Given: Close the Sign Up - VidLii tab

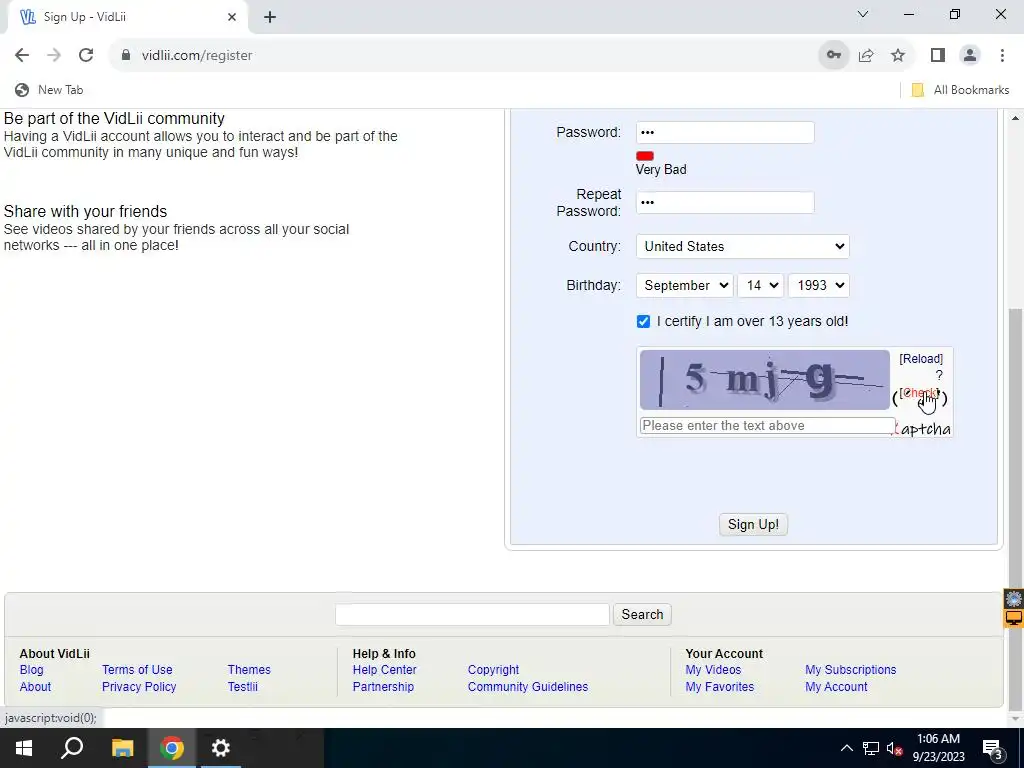Looking at the screenshot, I should point(232,17).
